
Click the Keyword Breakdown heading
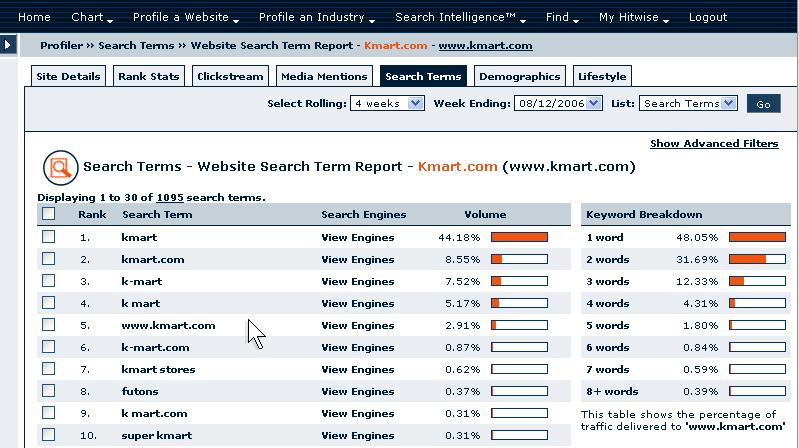tap(644, 215)
